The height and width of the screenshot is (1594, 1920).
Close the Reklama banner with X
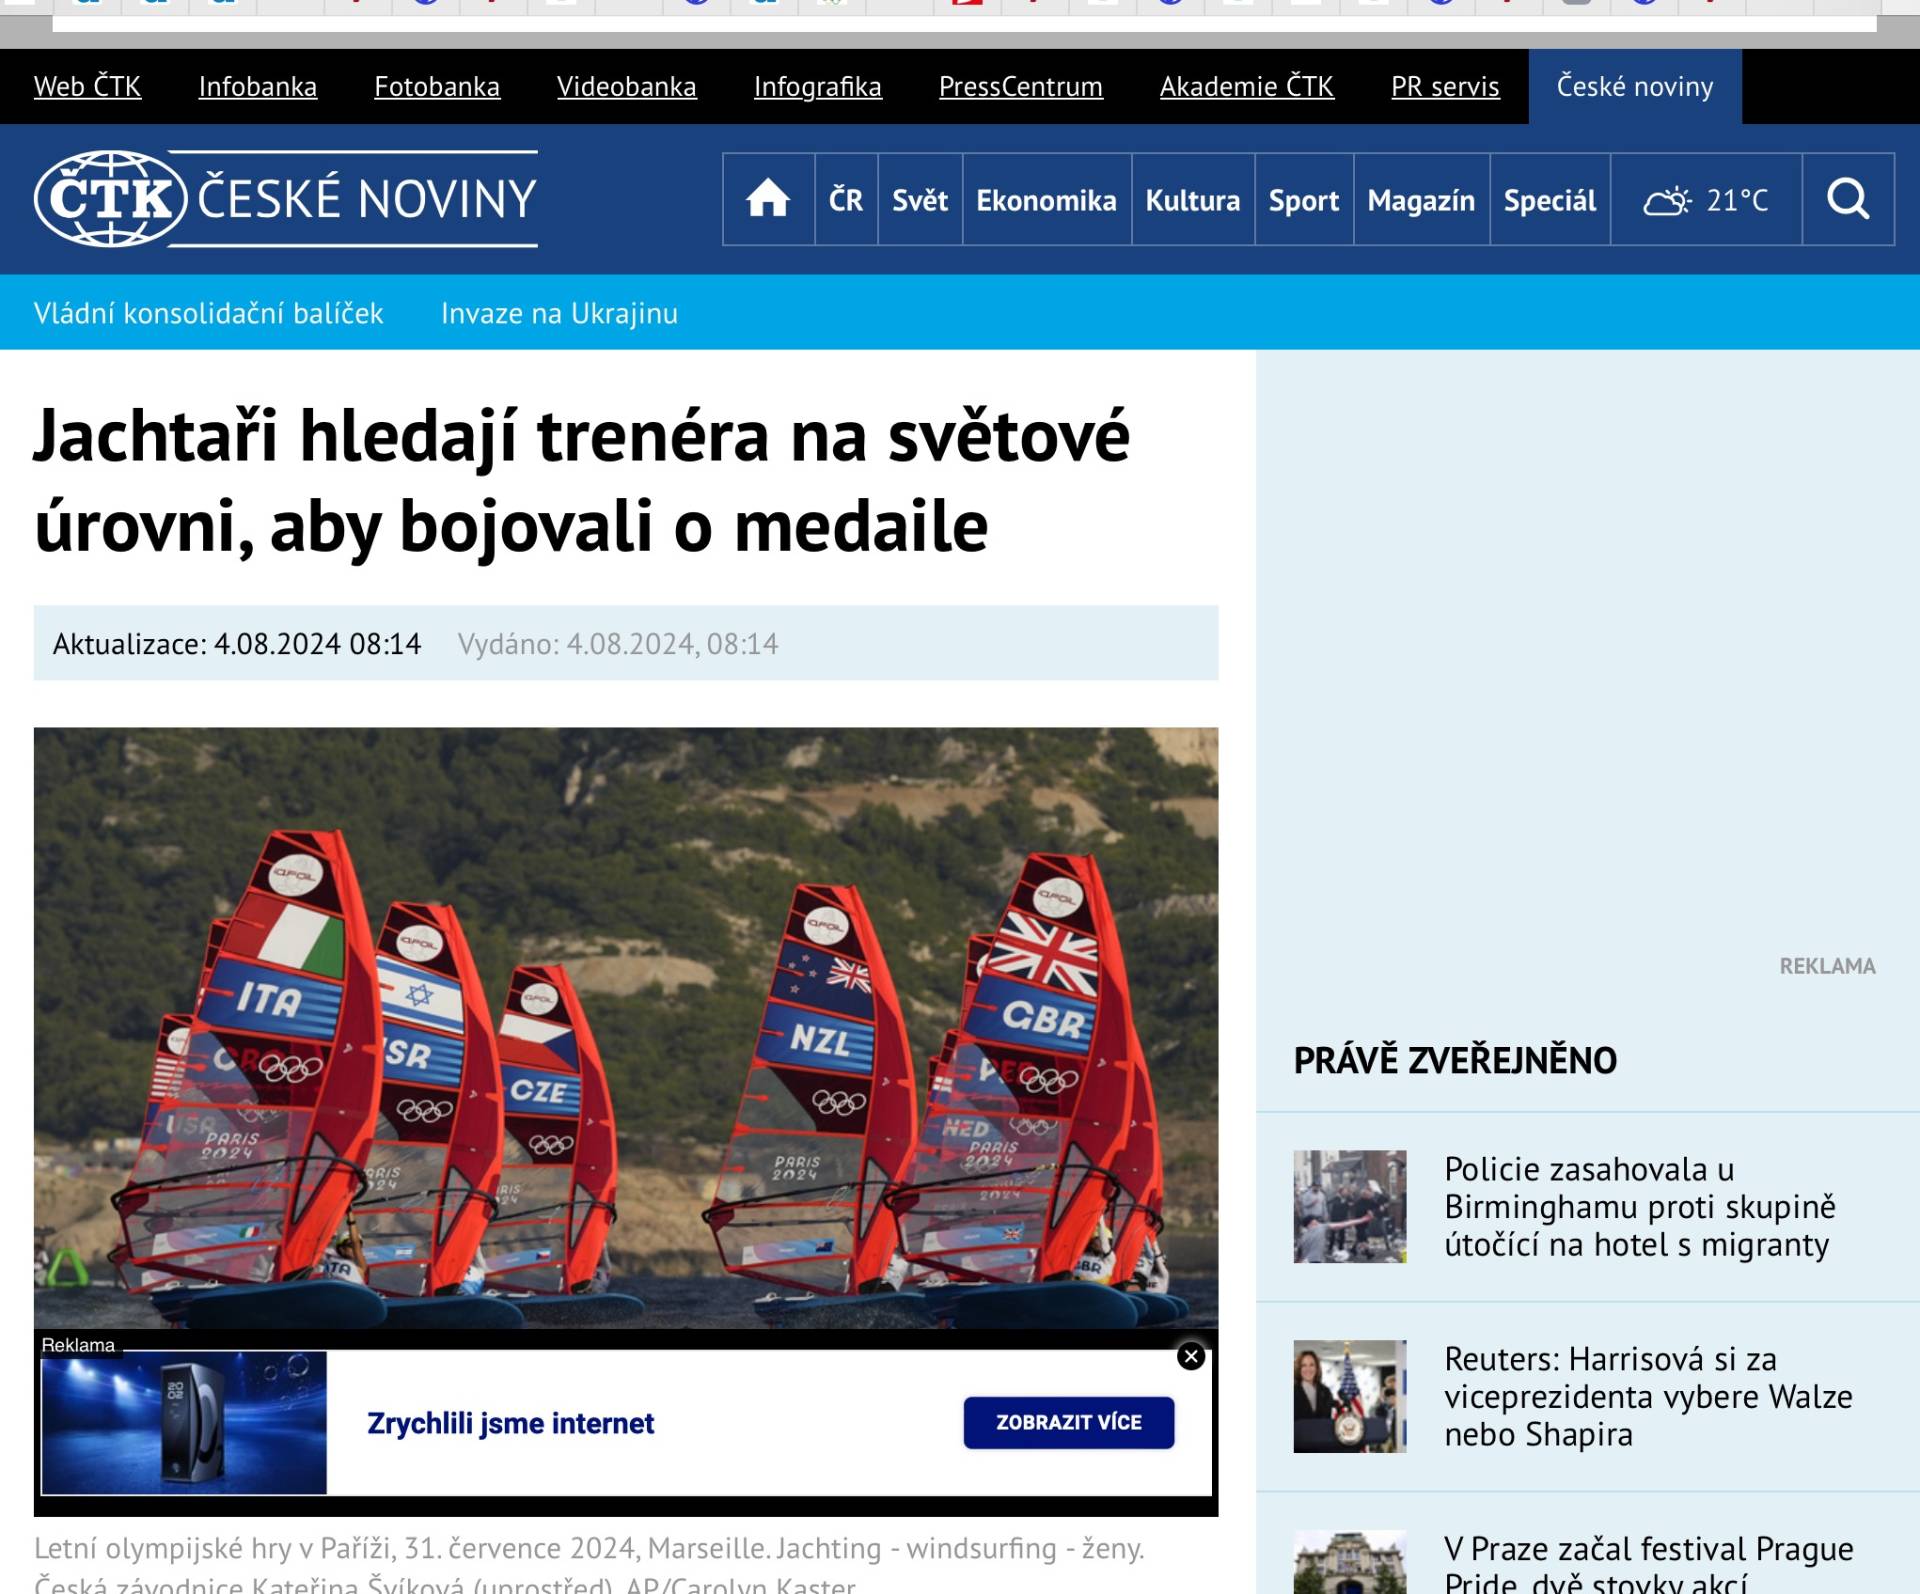[1190, 1356]
